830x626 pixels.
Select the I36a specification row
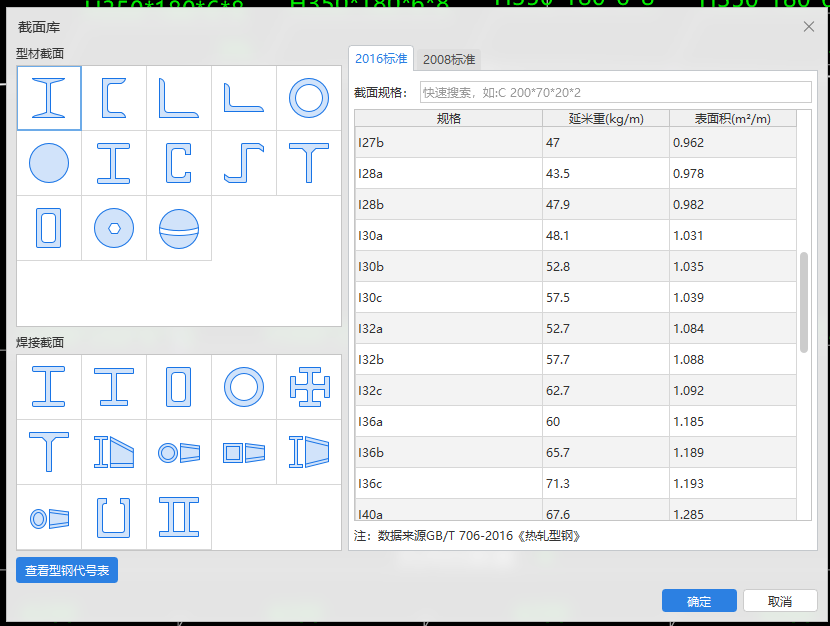click(575, 421)
